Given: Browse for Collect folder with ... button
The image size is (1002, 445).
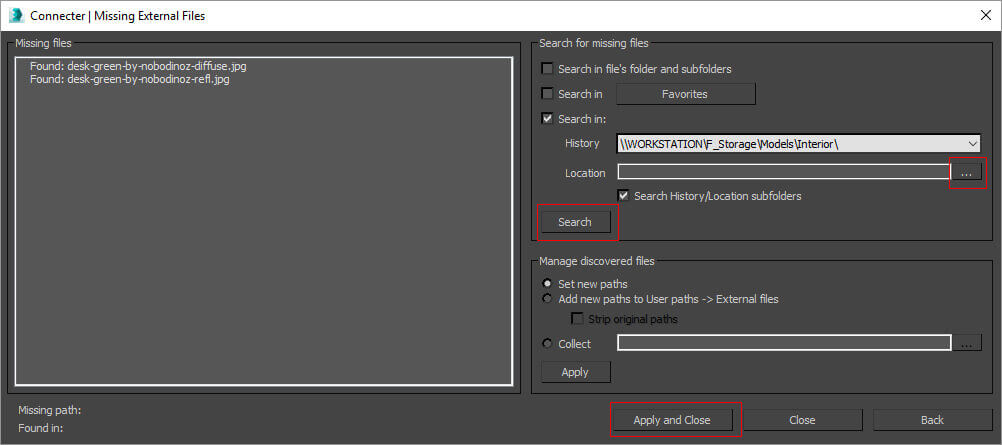Looking at the screenshot, I should coord(967,344).
